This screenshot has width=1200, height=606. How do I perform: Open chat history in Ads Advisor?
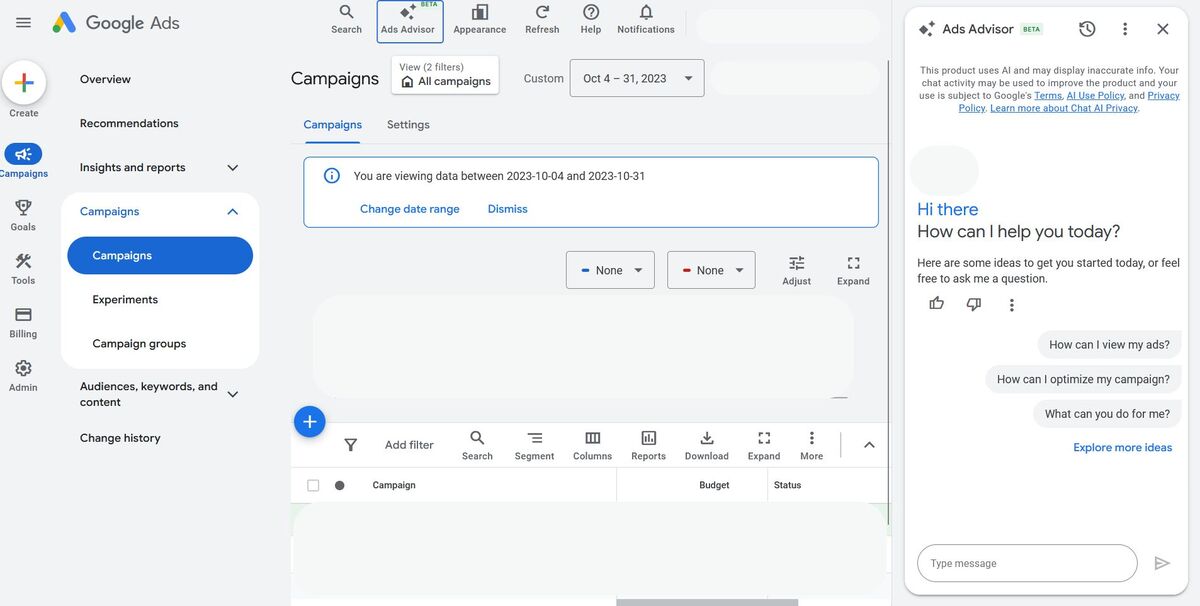pos(1087,29)
